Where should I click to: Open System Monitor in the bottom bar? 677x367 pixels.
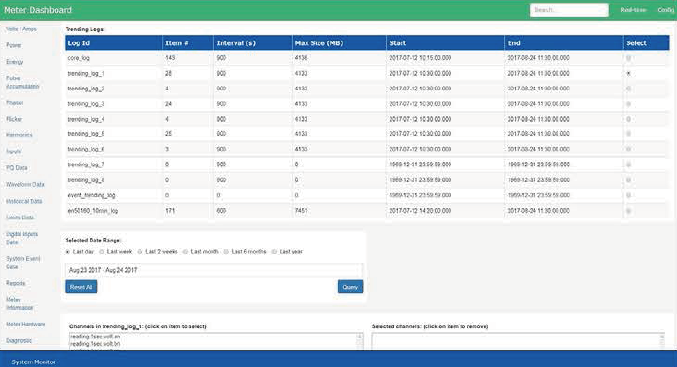[34, 362]
